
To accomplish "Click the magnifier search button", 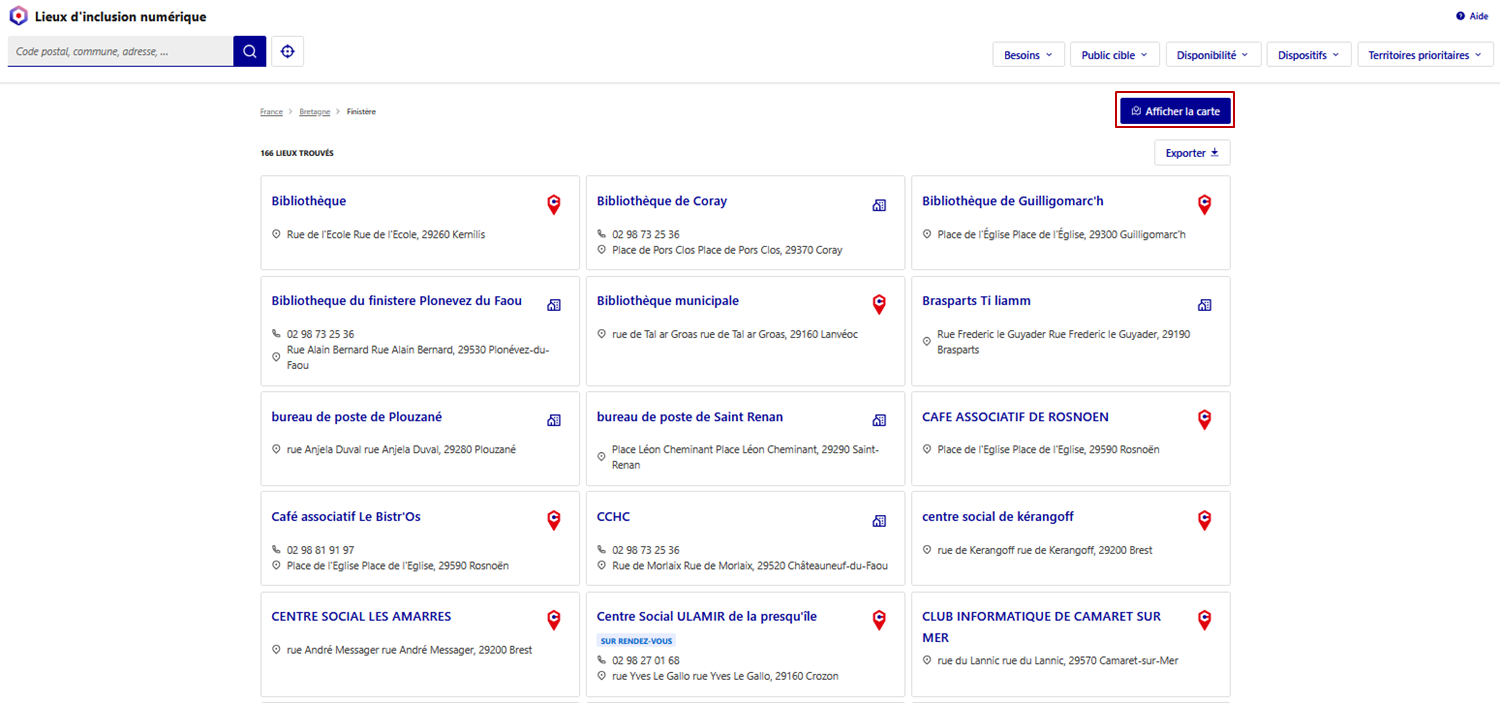I will (250, 51).
